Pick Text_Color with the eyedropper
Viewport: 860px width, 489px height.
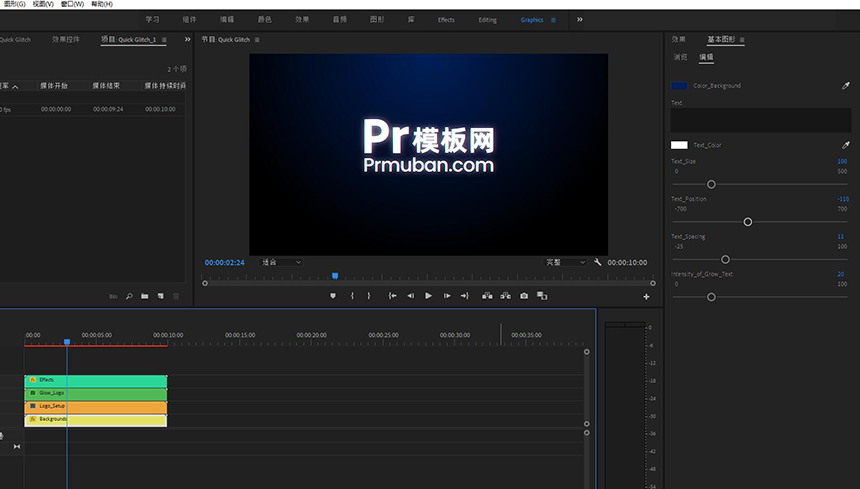coord(846,145)
